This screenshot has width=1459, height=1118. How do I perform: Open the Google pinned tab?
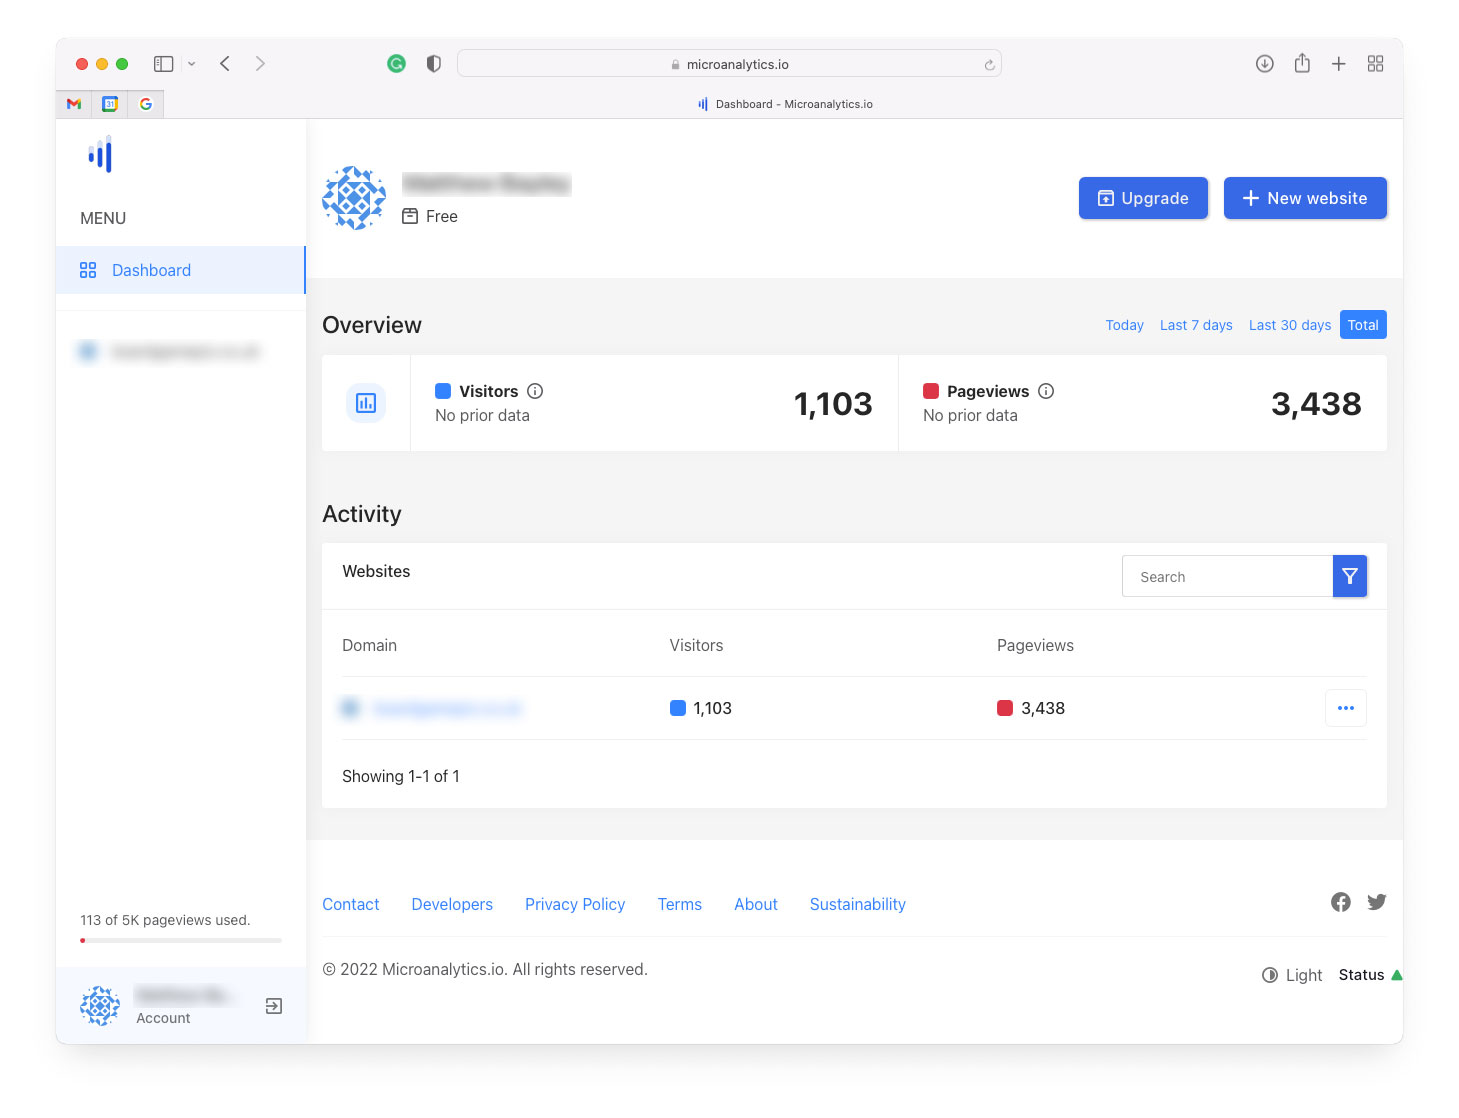click(146, 104)
